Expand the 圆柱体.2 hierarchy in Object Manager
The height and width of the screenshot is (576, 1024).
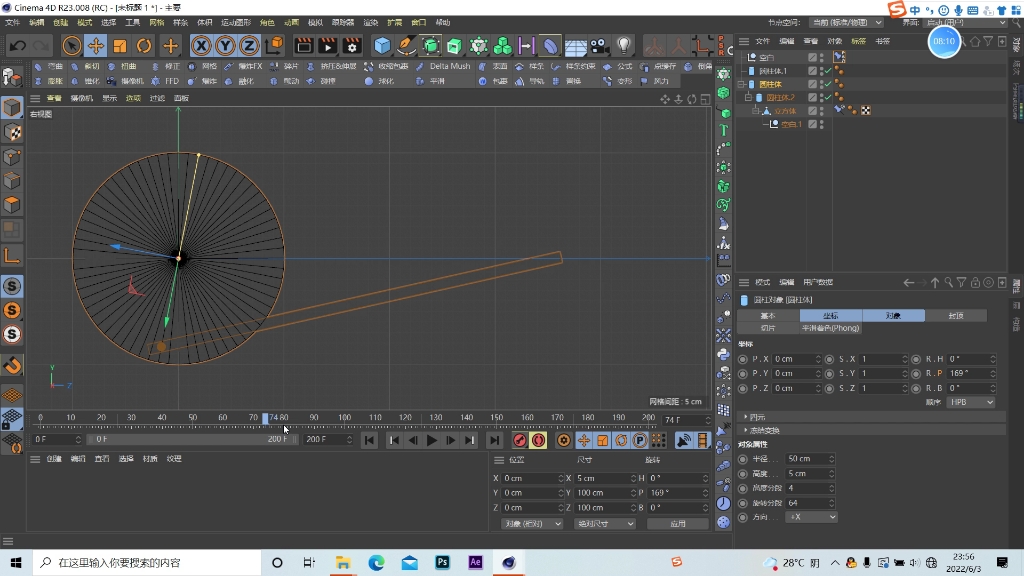coord(749,96)
